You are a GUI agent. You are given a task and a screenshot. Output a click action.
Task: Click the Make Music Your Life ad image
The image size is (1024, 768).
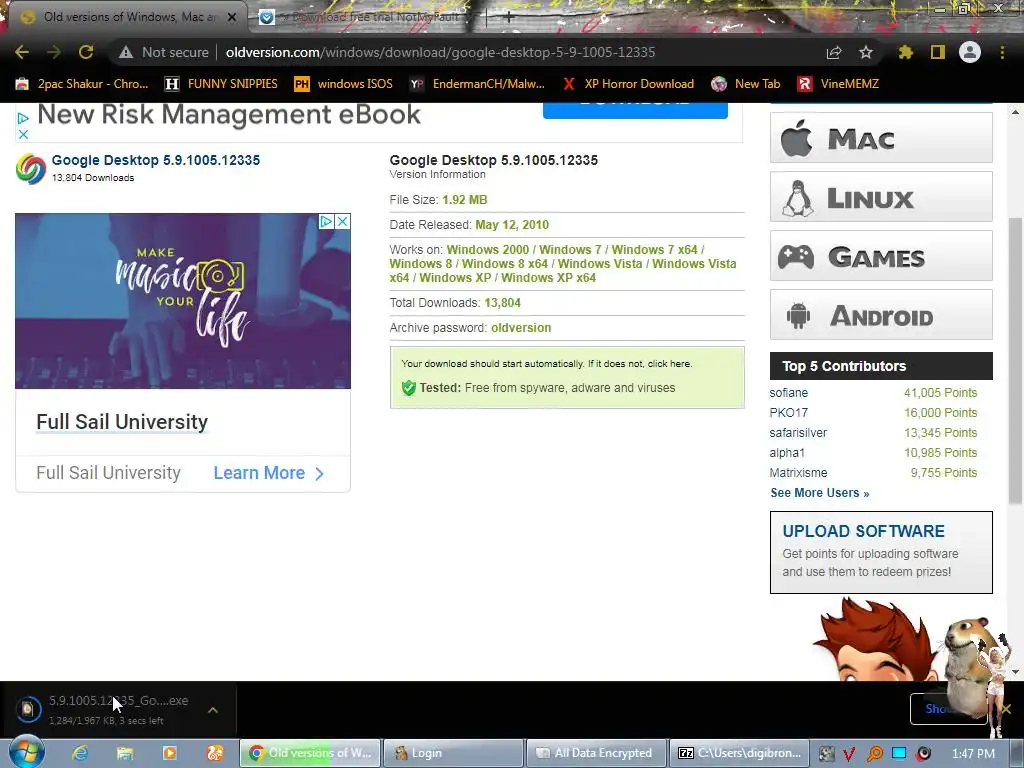pyautogui.click(x=183, y=301)
